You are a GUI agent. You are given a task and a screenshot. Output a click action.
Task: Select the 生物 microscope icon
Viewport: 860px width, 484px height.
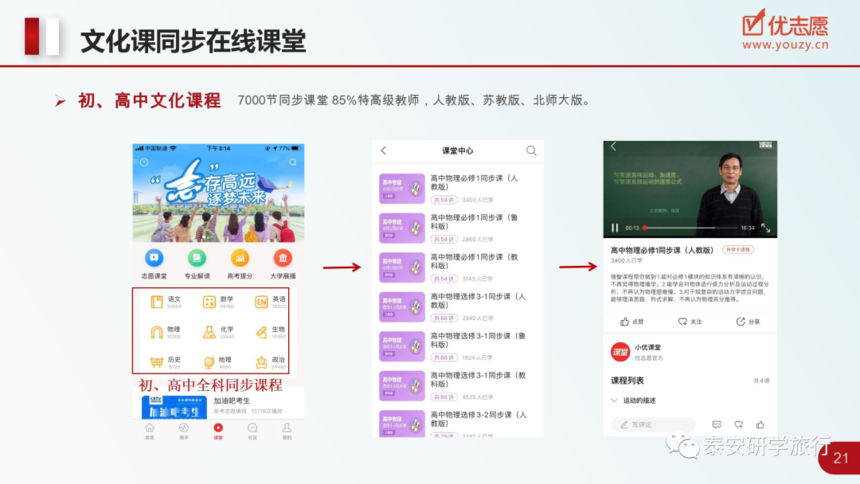click(261, 332)
